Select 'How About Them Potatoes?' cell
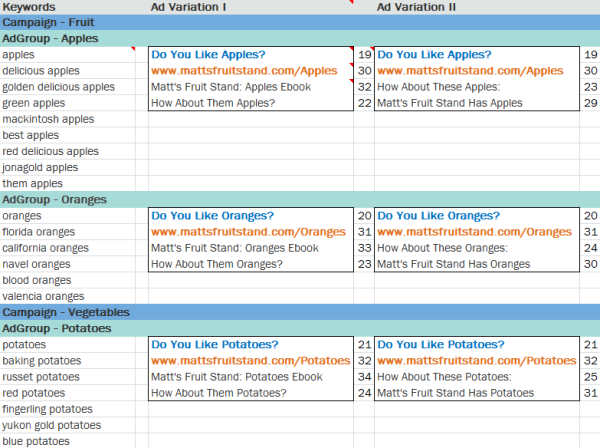Viewport: 600px width, 448px height. pos(218,393)
